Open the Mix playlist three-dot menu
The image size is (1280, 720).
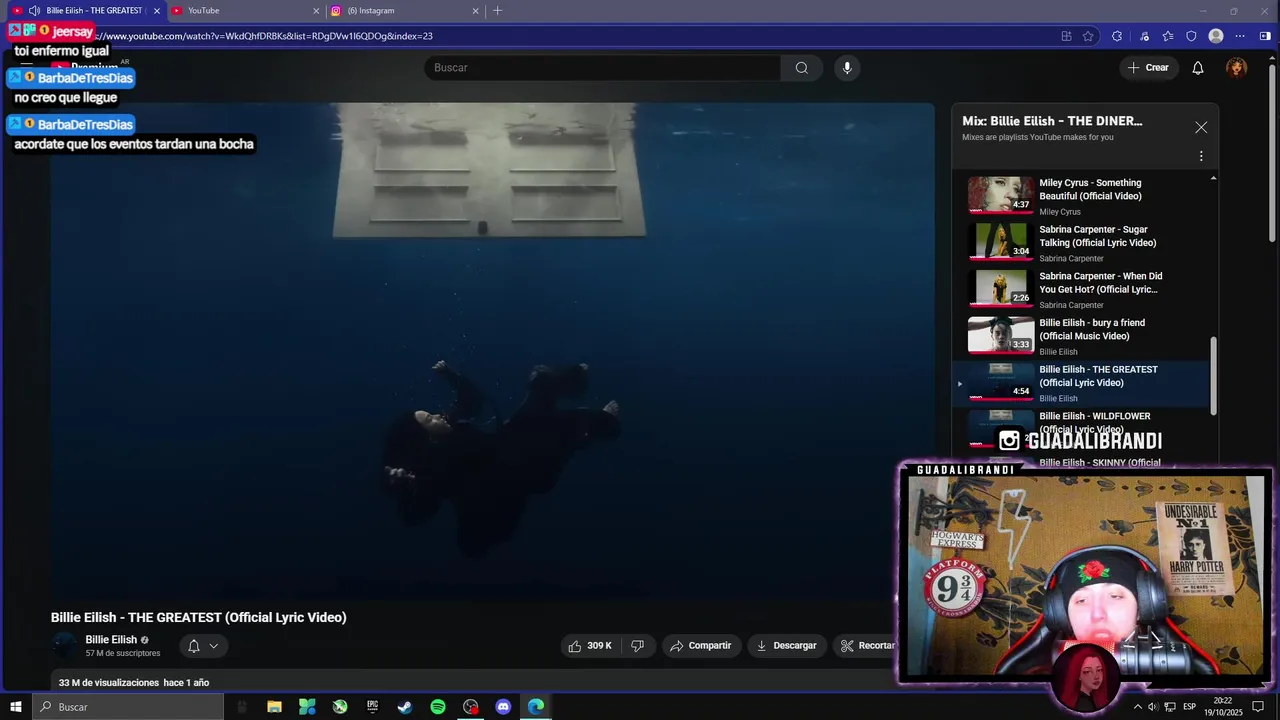point(1201,156)
